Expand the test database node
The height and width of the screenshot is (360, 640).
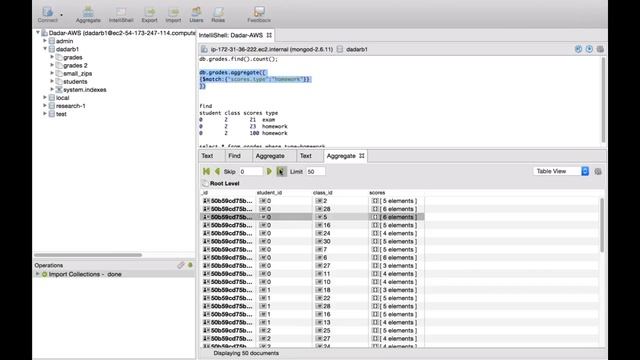click(45, 114)
